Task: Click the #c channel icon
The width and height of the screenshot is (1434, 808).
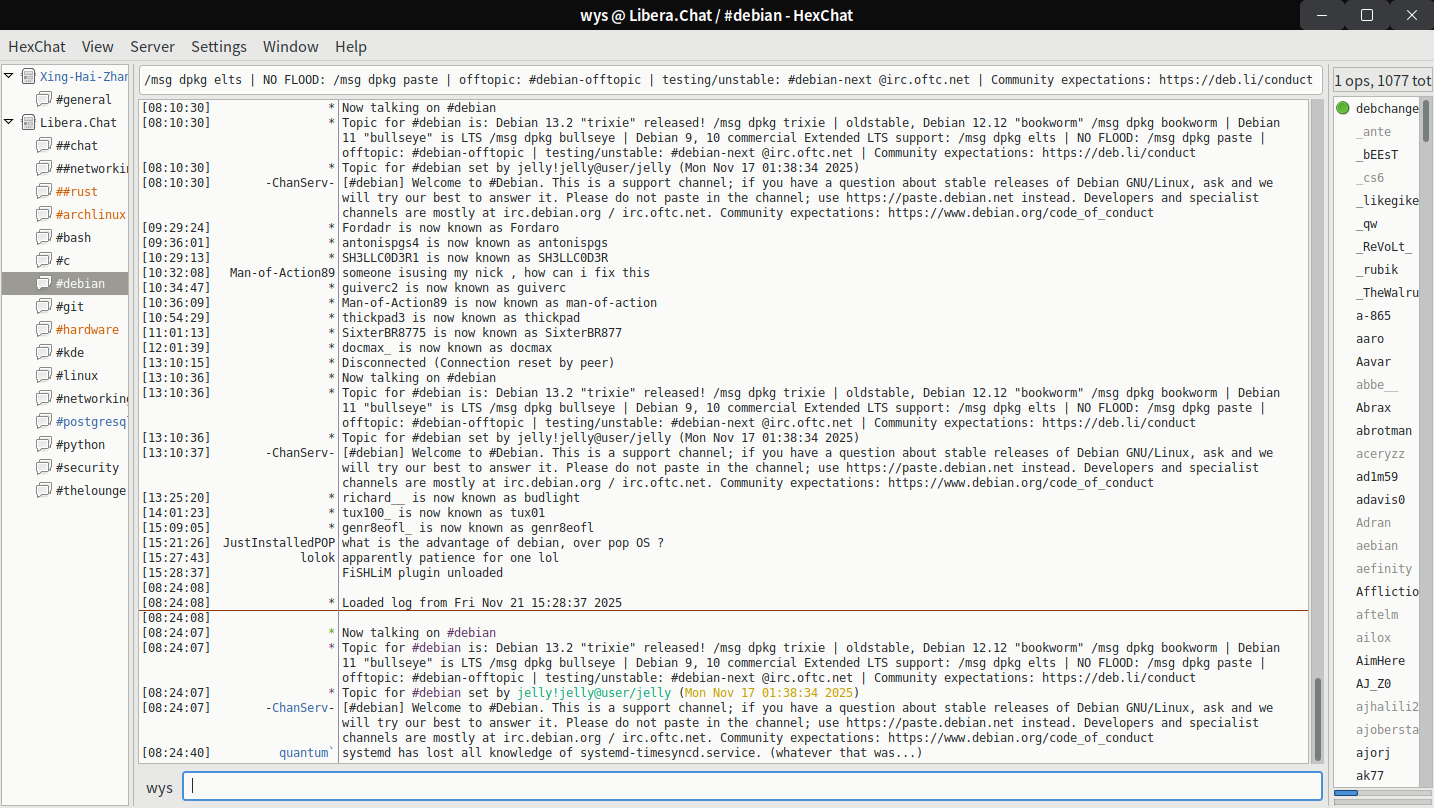Action: tap(44, 260)
